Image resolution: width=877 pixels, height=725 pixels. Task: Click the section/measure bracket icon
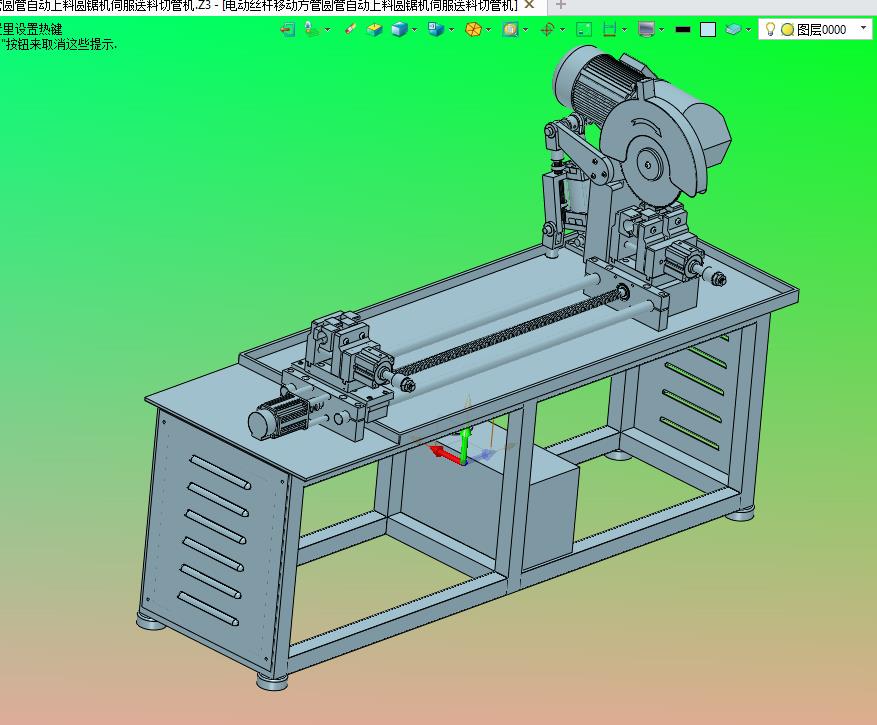click(610, 29)
